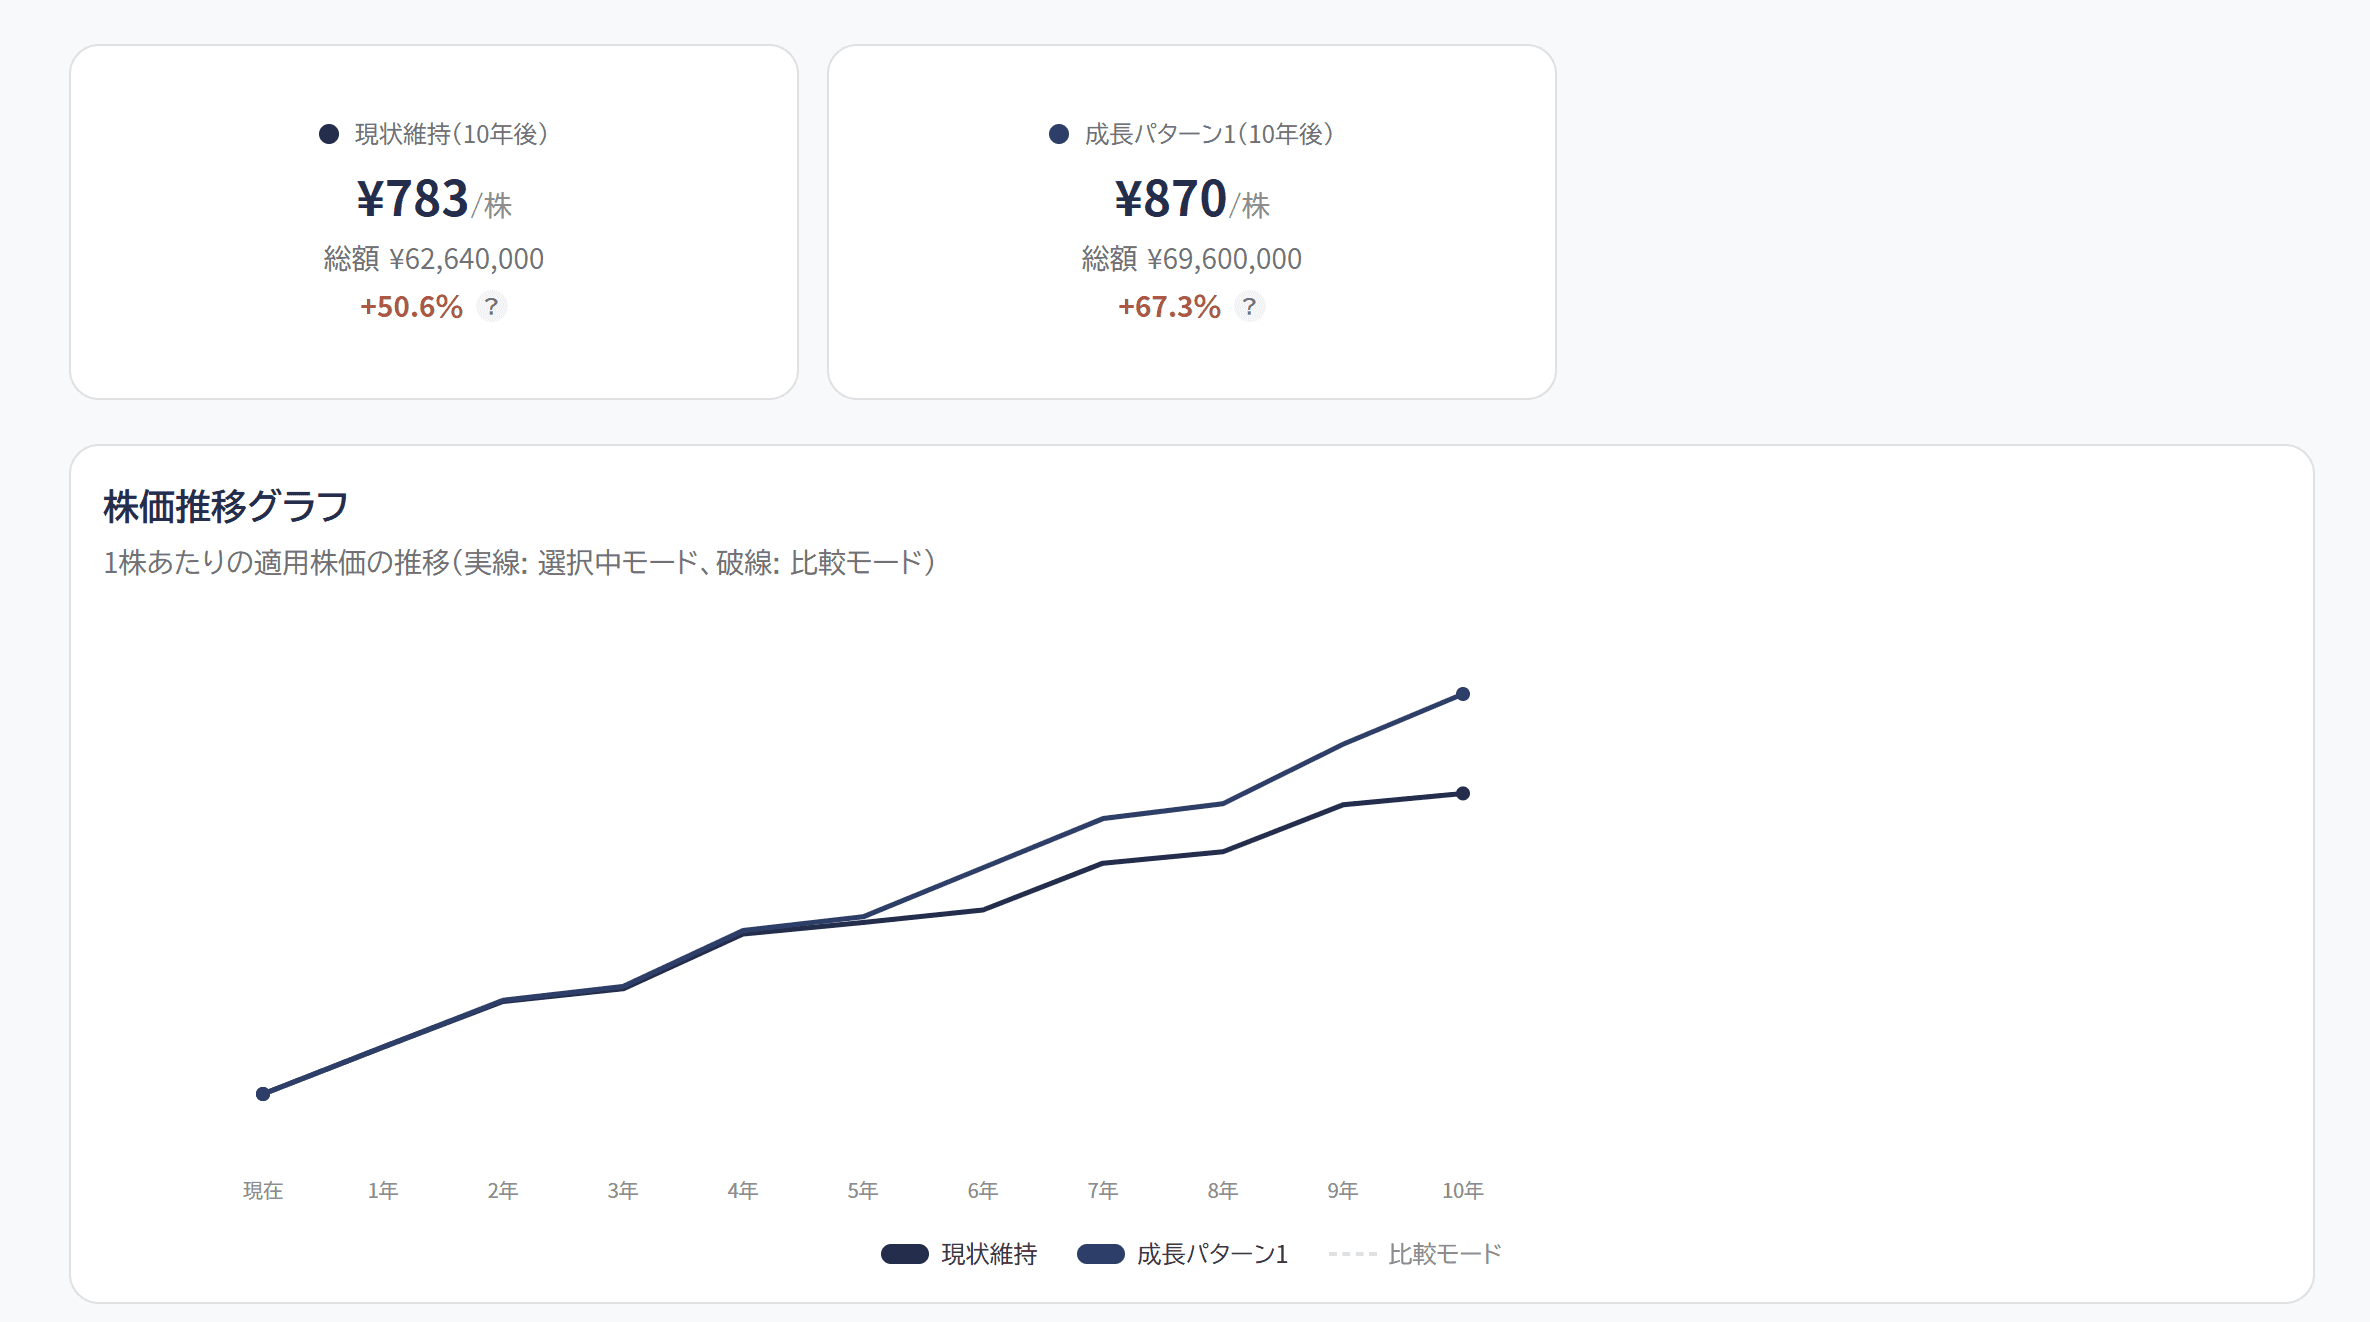Click the 10年 axis label

point(1463,1191)
